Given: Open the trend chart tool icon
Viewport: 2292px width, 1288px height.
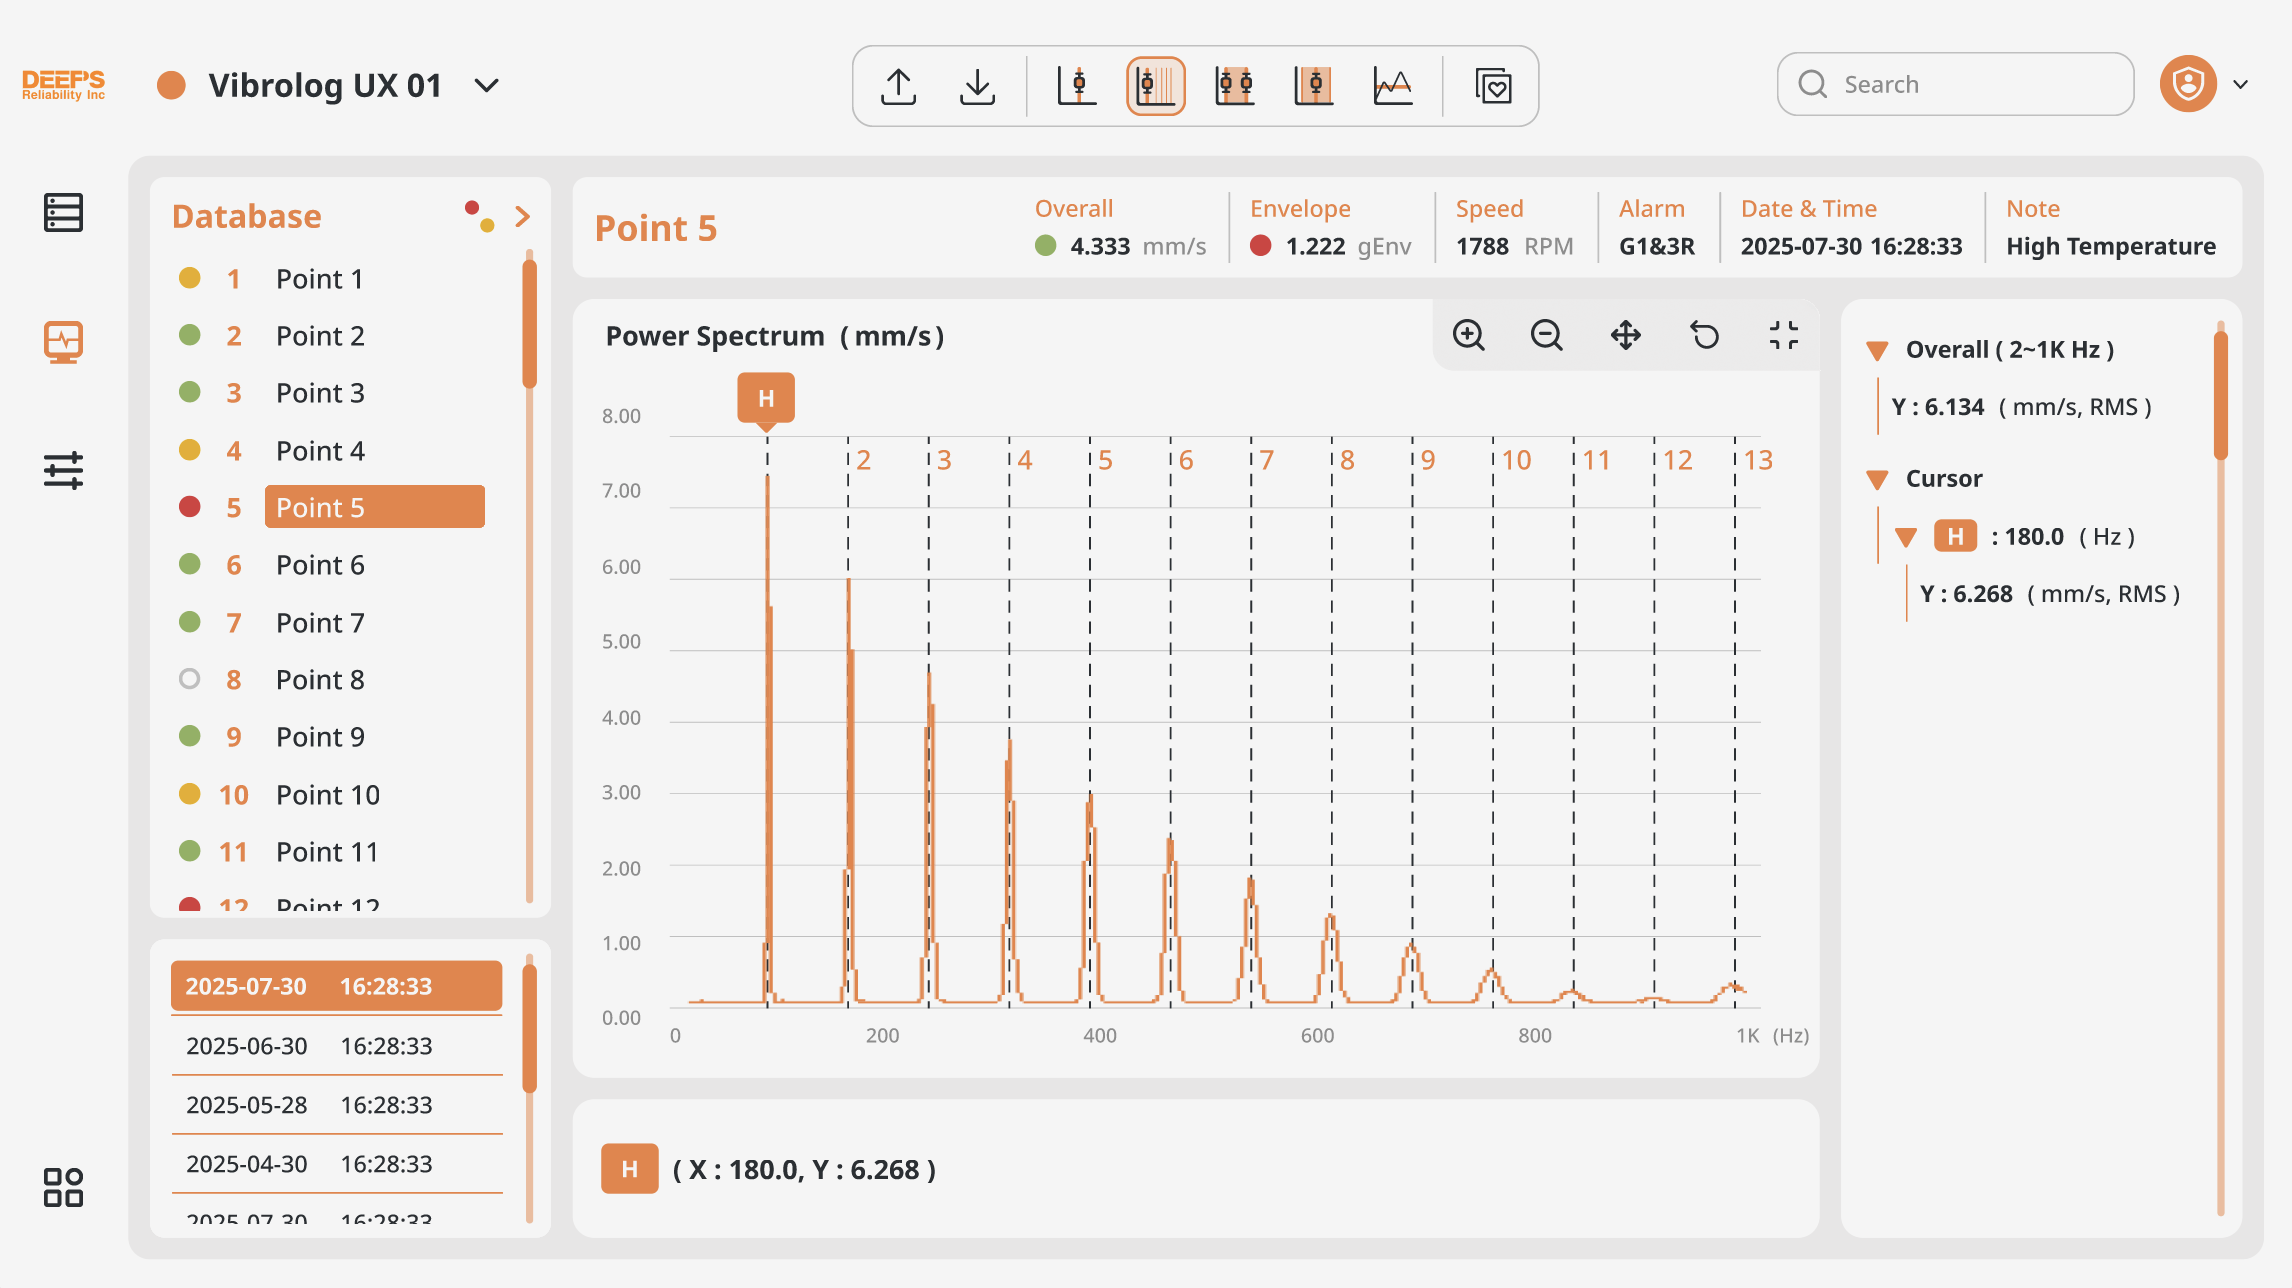Looking at the screenshot, I should point(1392,86).
